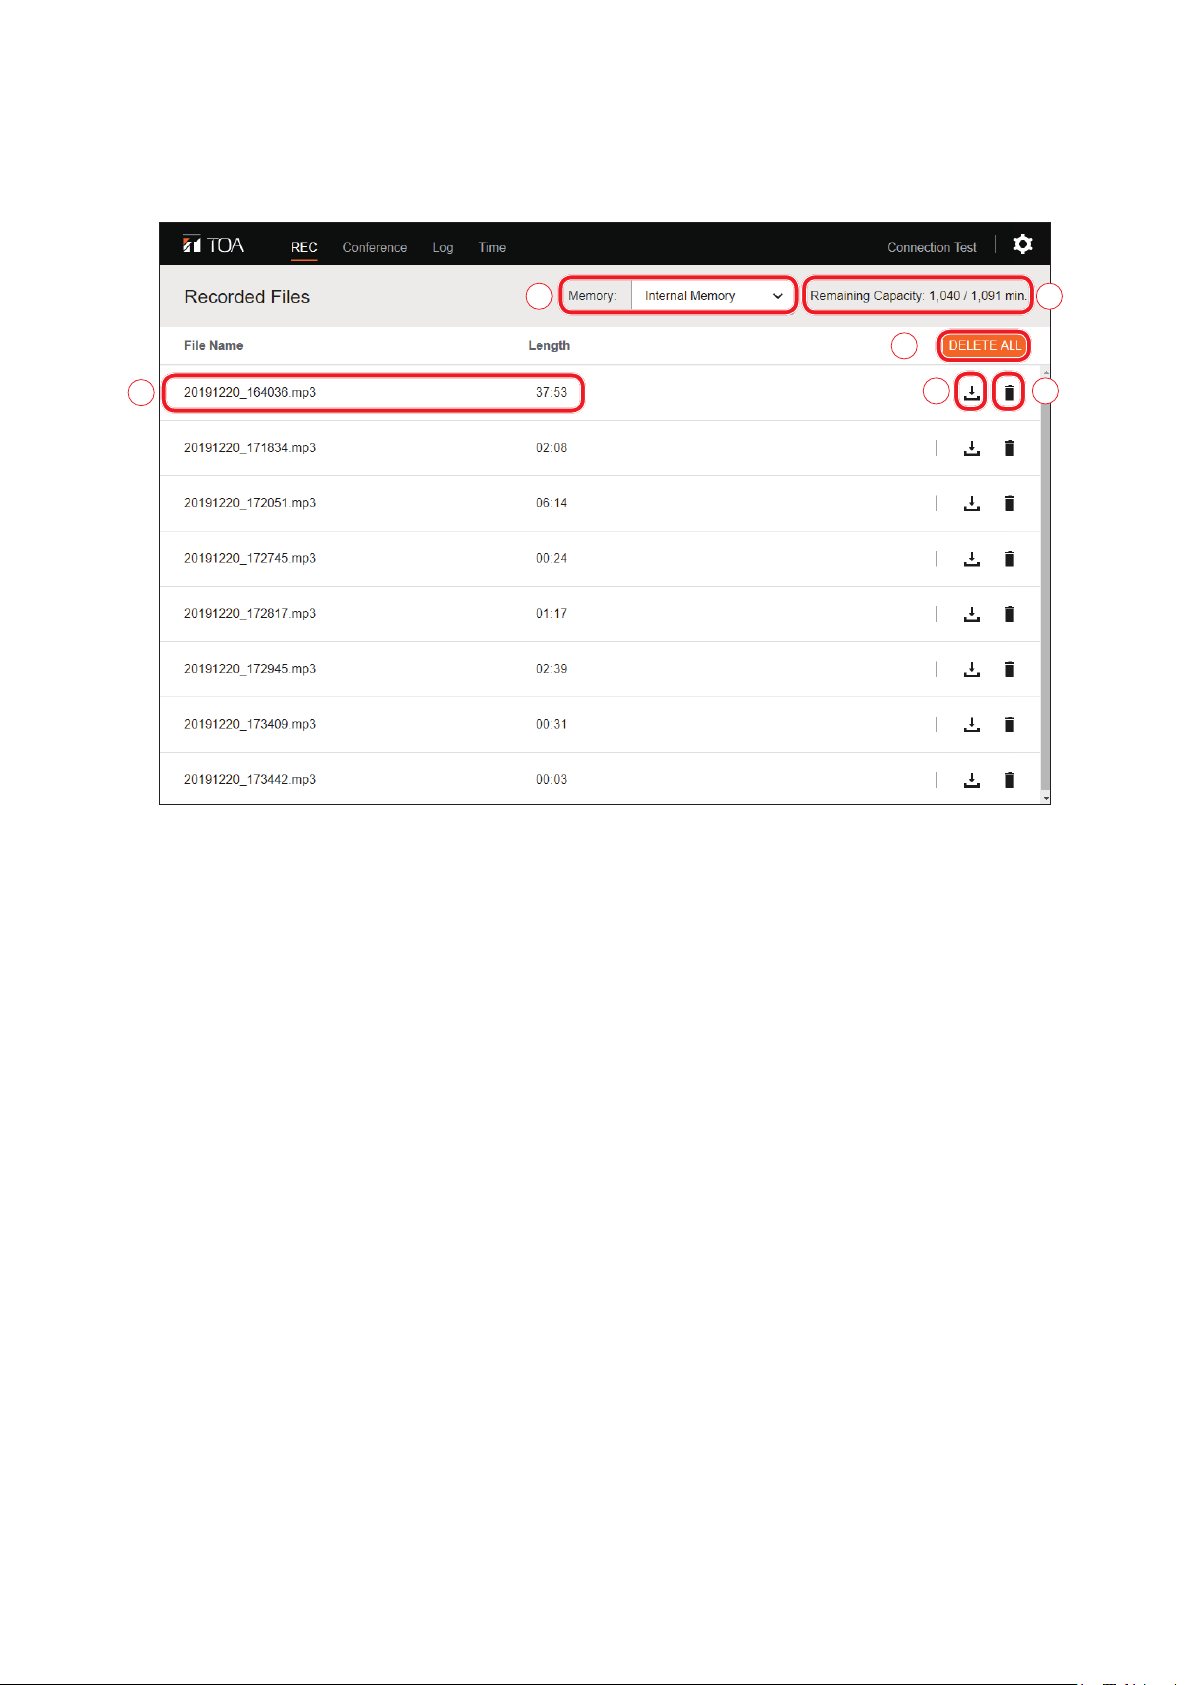Click the Remaining Capacity 1,040 / 1,091 min. text

pos(918,296)
